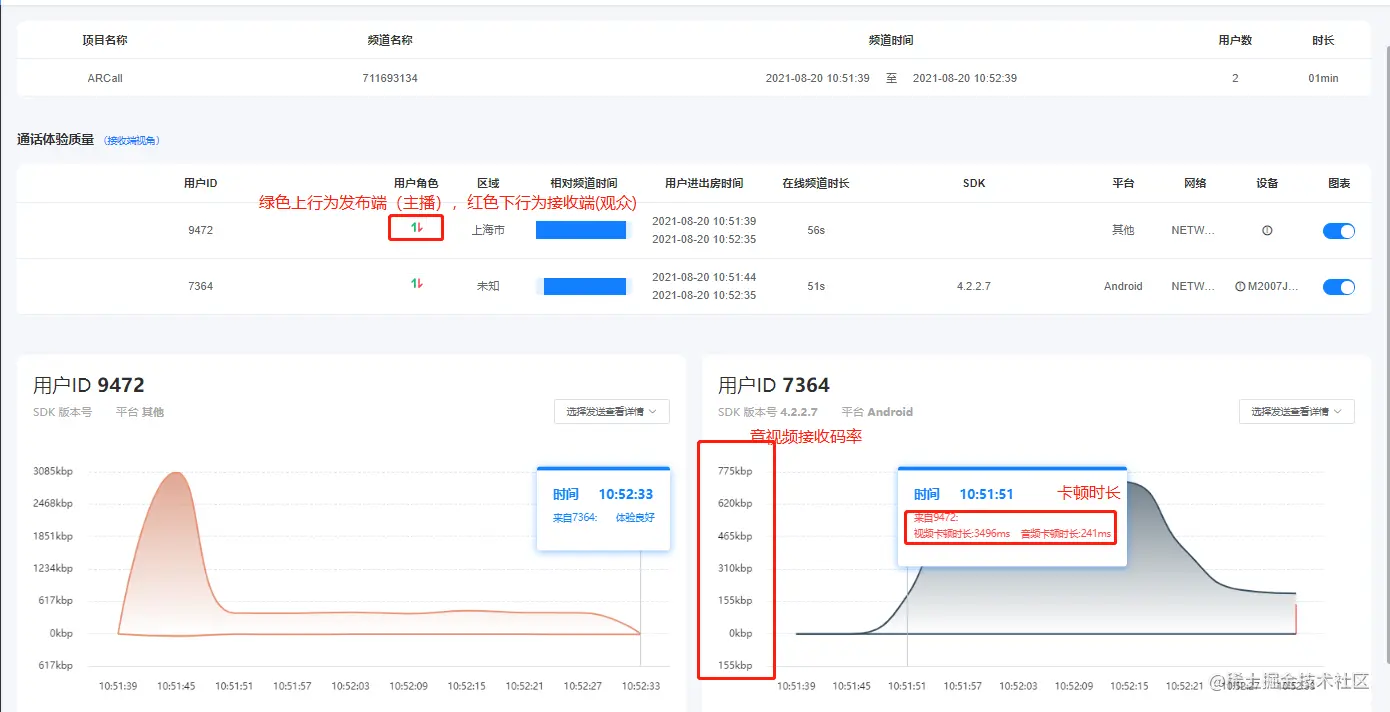Open 选择发送查看详情 dropdown in the 9472 chart

tap(612, 411)
